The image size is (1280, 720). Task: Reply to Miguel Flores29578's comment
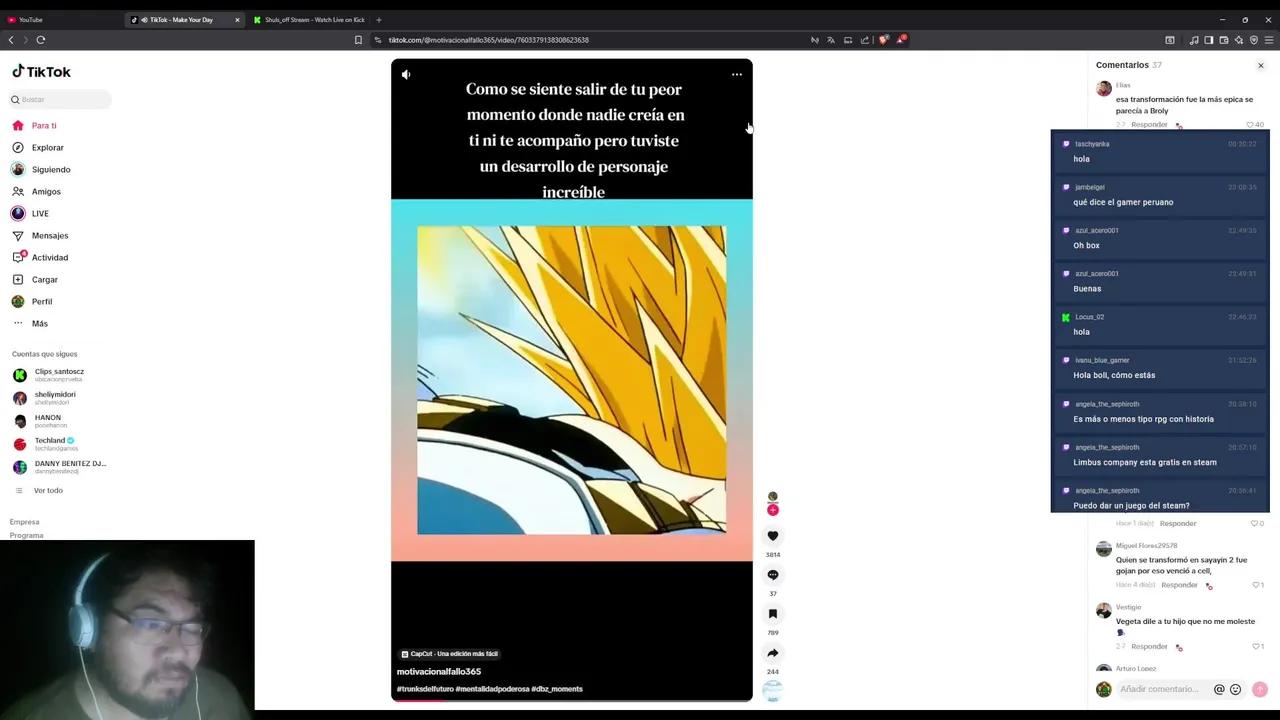point(1179,585)
